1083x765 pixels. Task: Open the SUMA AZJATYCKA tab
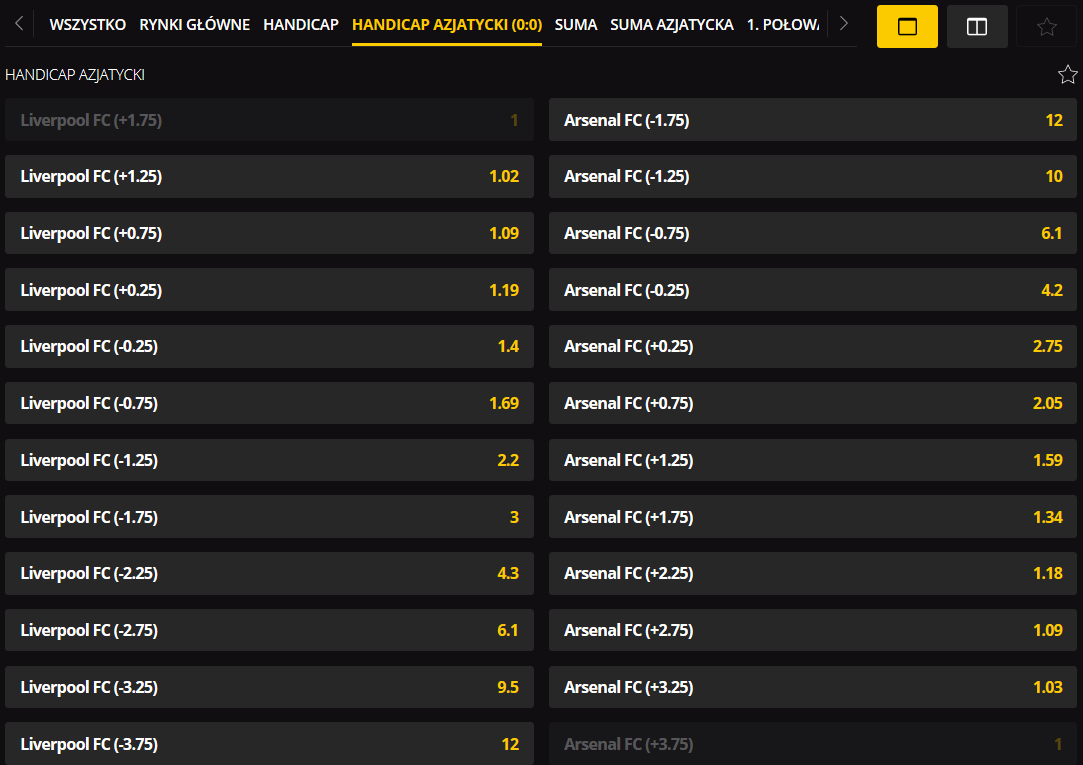tap(671, 25)
